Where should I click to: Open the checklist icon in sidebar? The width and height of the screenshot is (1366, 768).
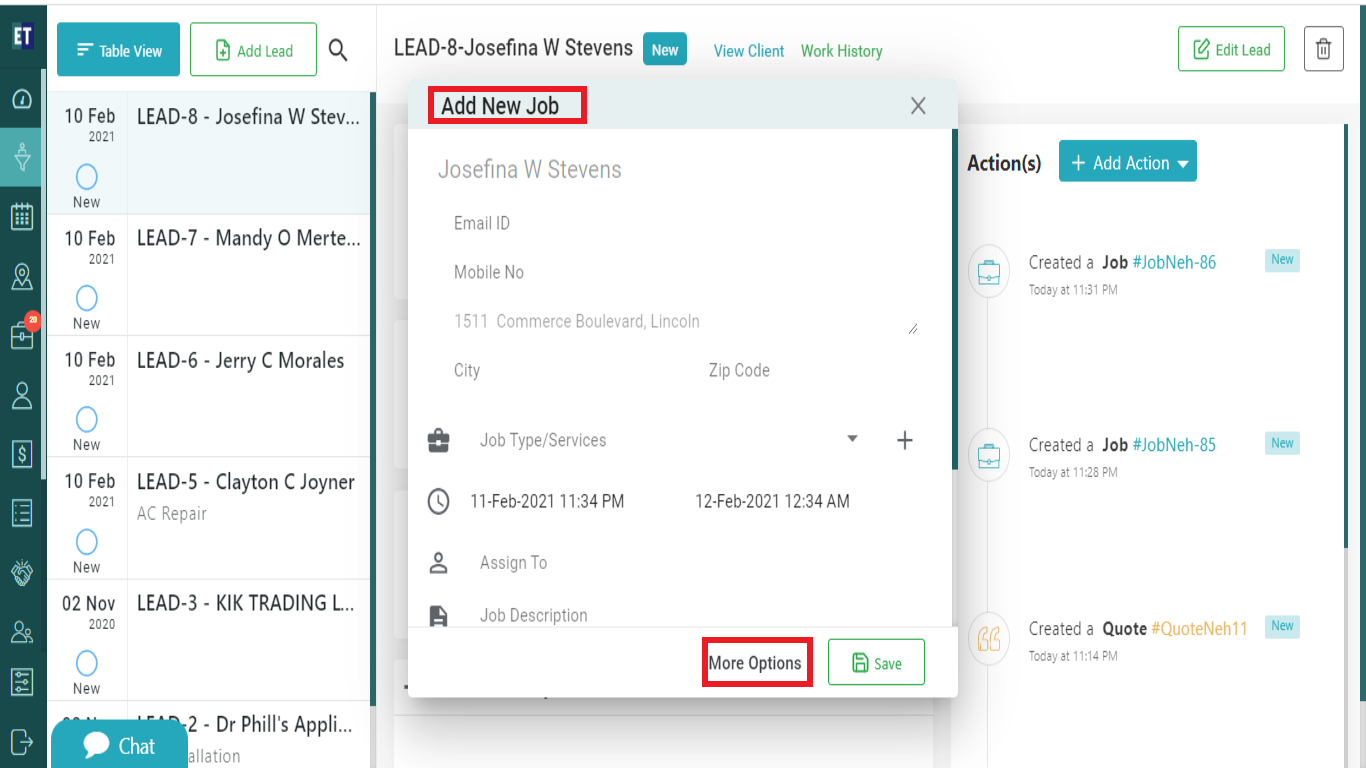coord(22,513)
